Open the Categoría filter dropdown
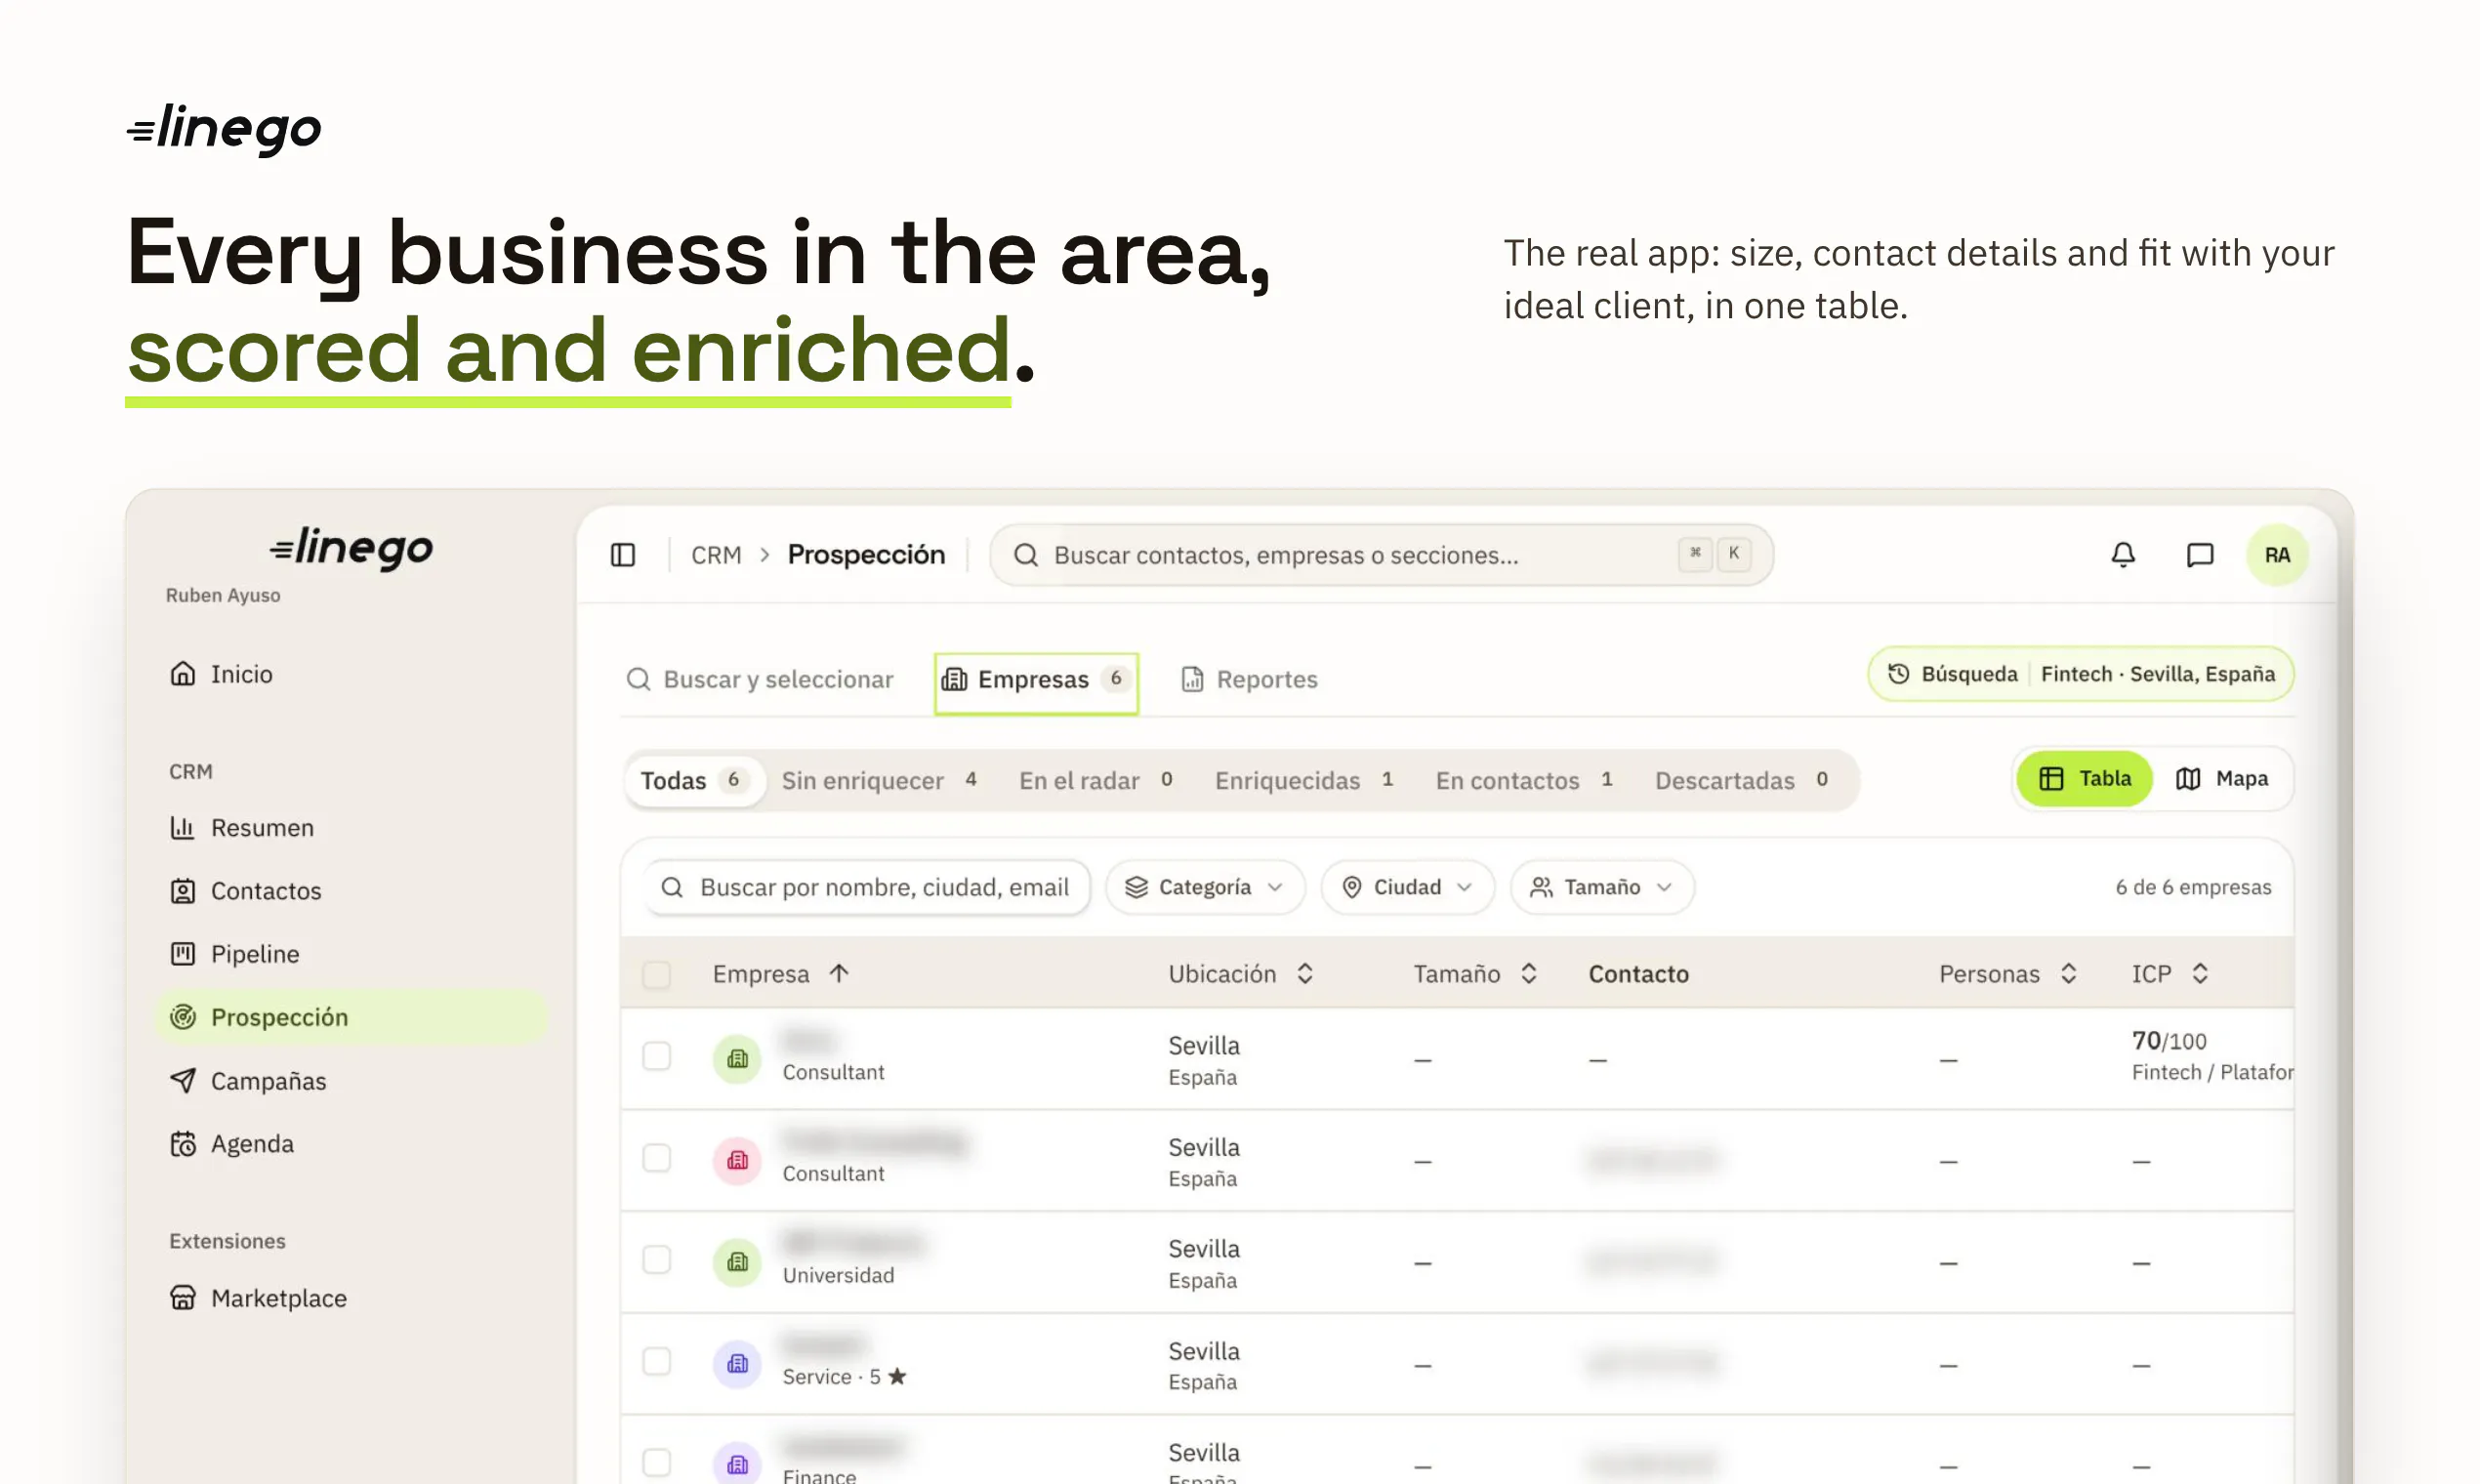 pos(1205,888)
